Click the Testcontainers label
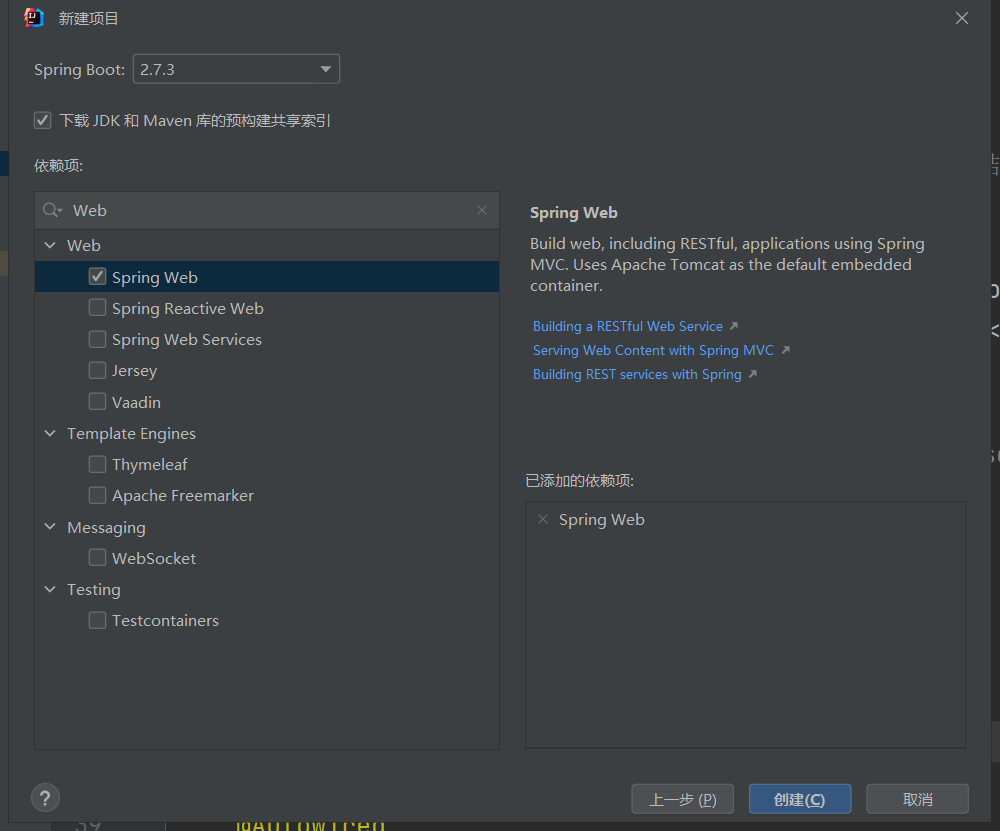1000x831 pixels. pos(165,621)
